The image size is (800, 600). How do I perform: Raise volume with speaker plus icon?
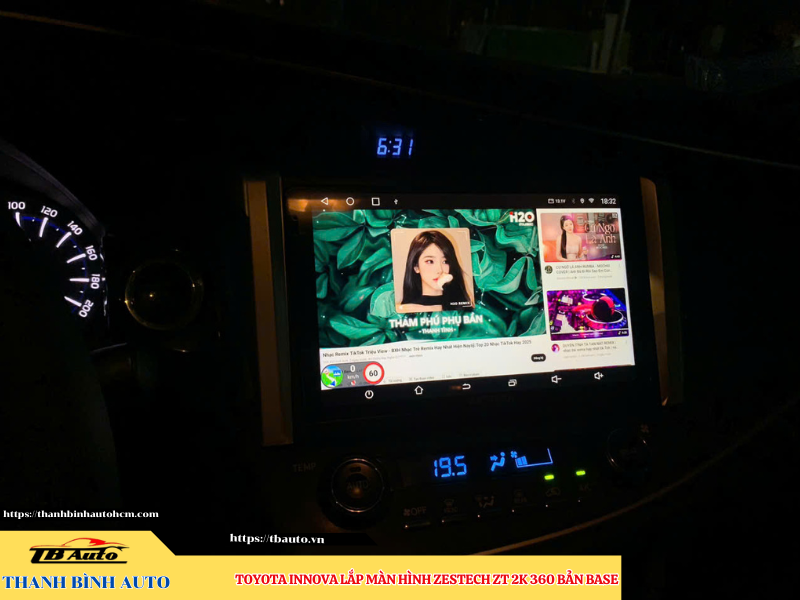click(598, 376)
